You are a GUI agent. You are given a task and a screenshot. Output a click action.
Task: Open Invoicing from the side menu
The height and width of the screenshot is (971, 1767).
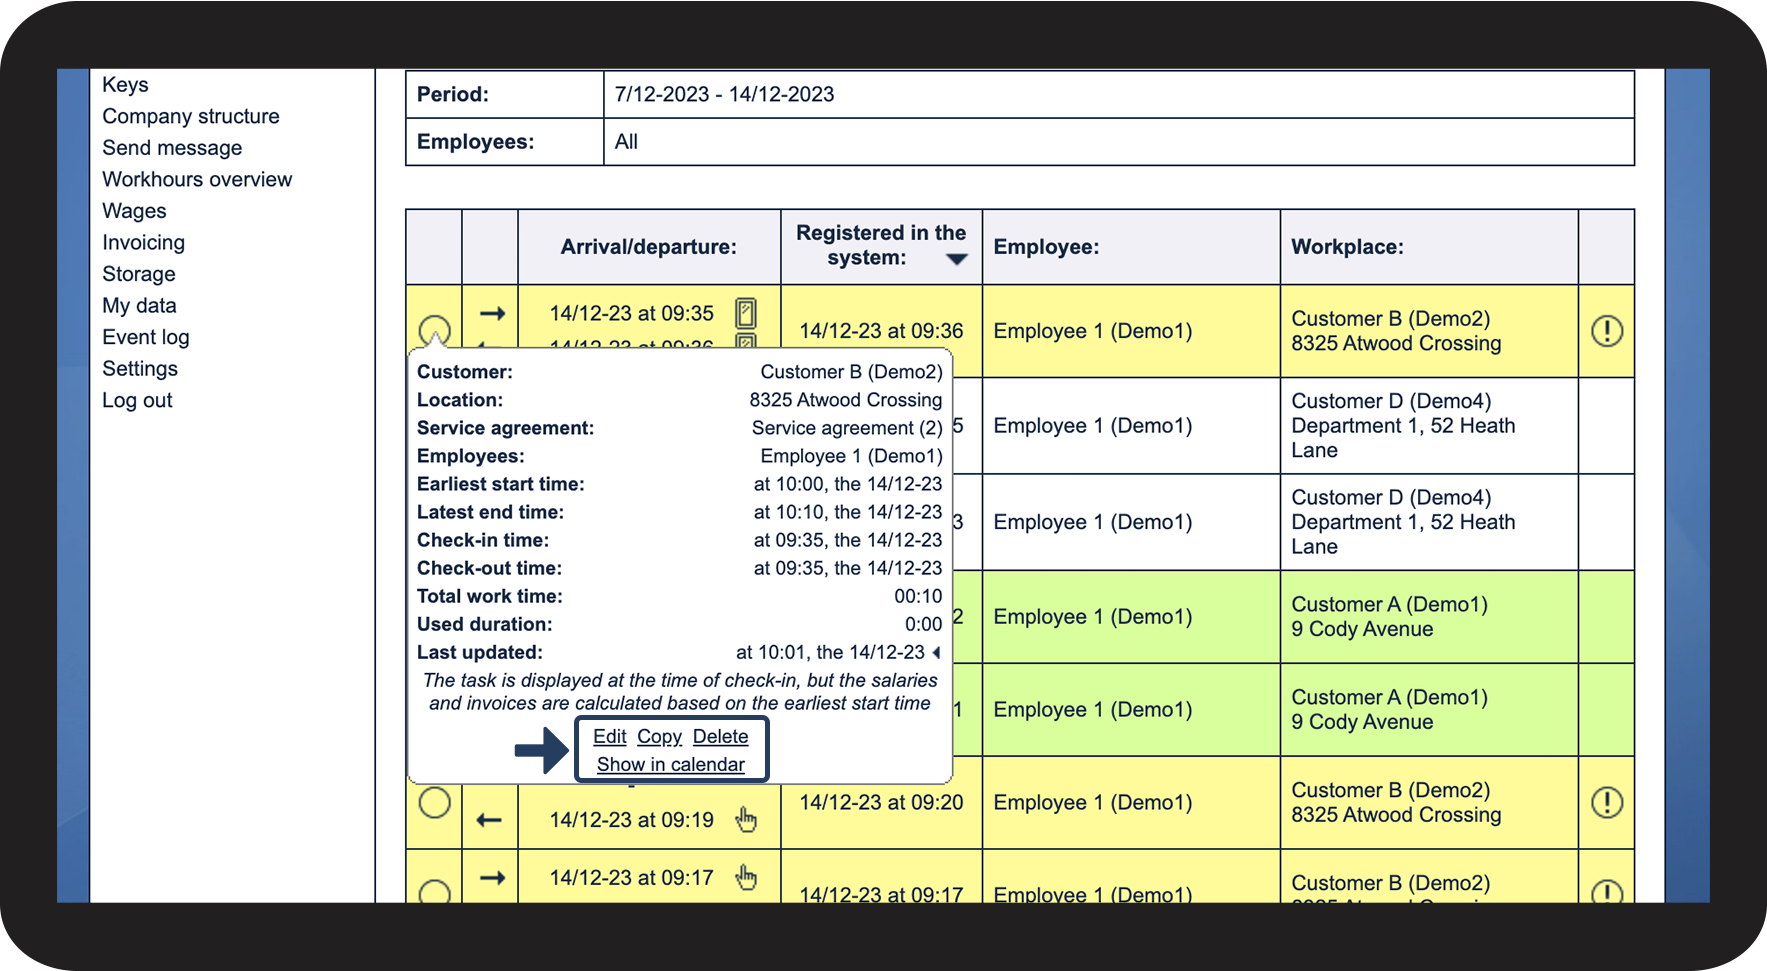click(143, 242)
